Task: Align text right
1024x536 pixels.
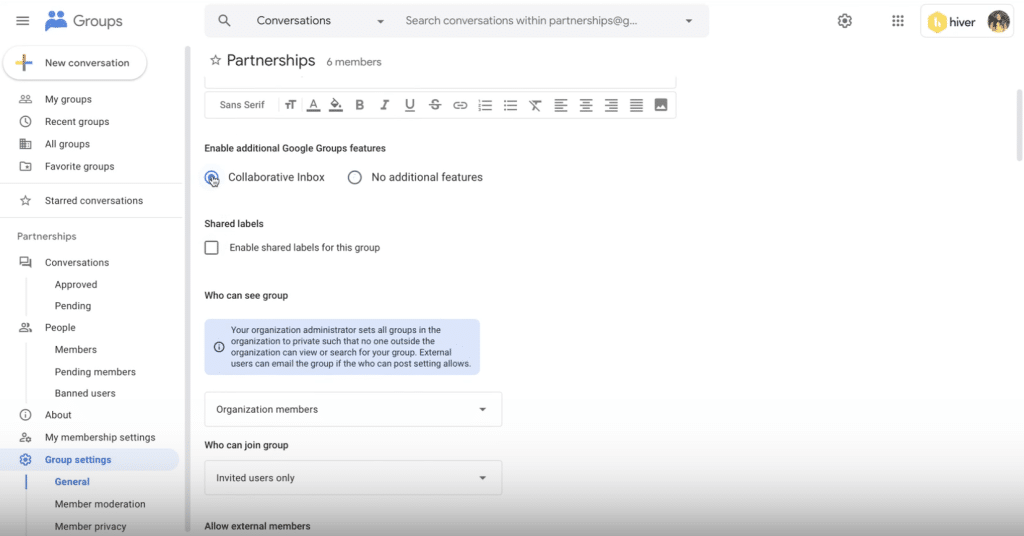Action: [611, 105]
